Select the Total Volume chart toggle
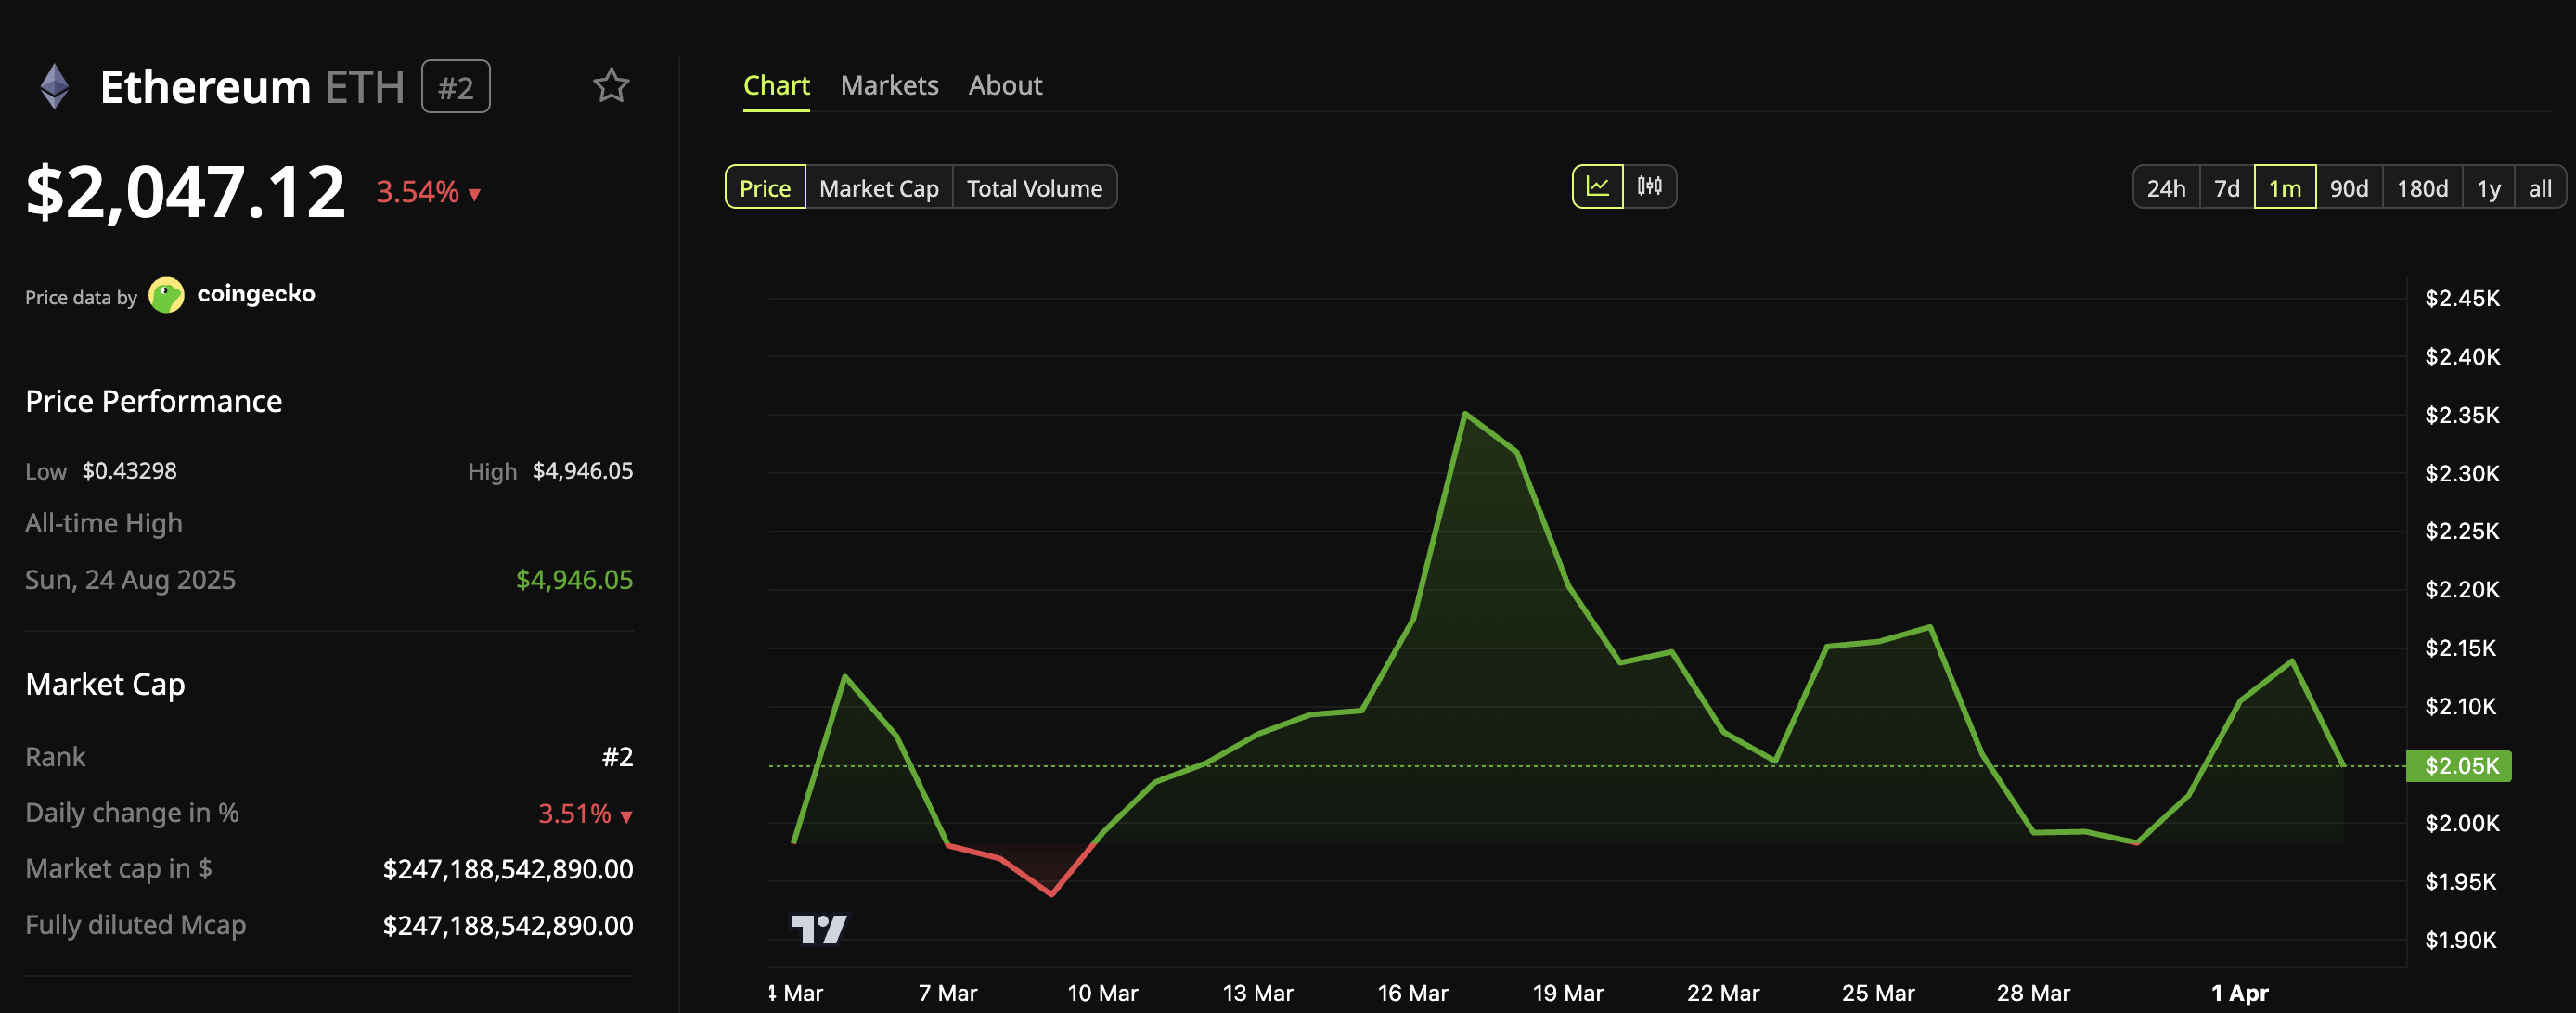2576x1013 pixels. click(1034, 188)
